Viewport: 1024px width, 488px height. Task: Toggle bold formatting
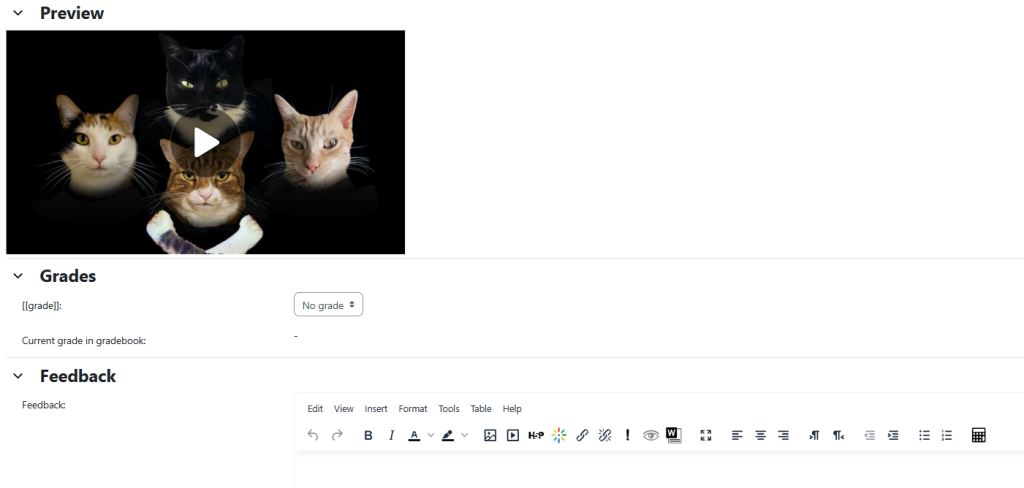[368, 436]
